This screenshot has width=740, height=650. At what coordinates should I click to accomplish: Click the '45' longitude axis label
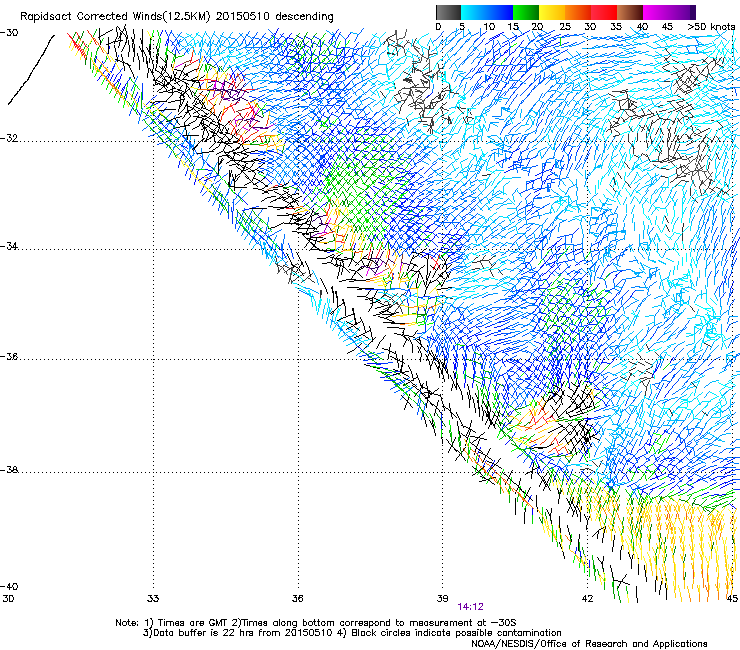pos(732,599)
